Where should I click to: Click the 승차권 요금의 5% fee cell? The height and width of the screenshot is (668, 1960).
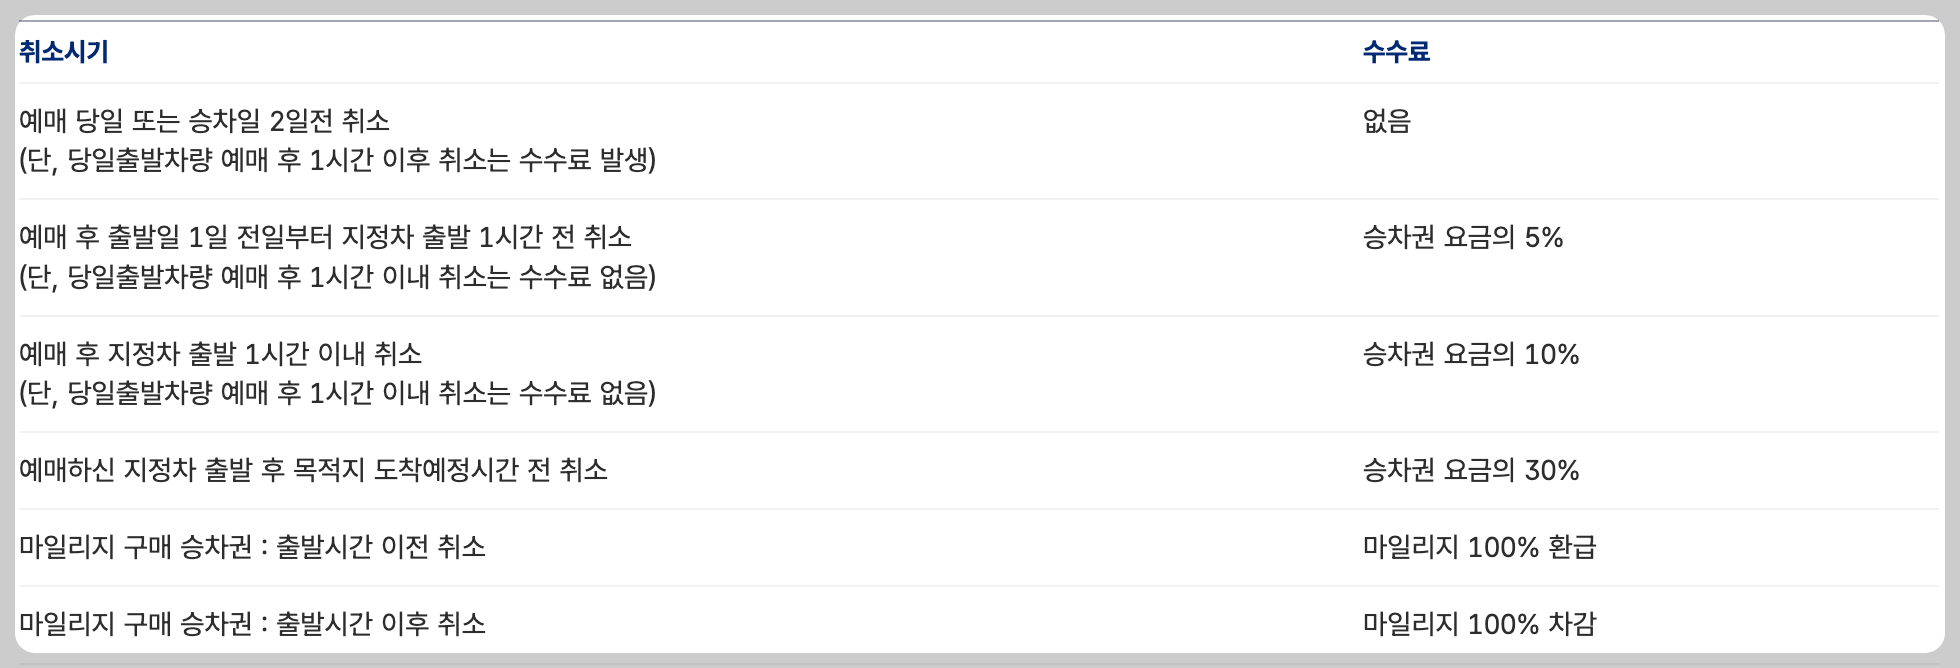(1463, 237)
